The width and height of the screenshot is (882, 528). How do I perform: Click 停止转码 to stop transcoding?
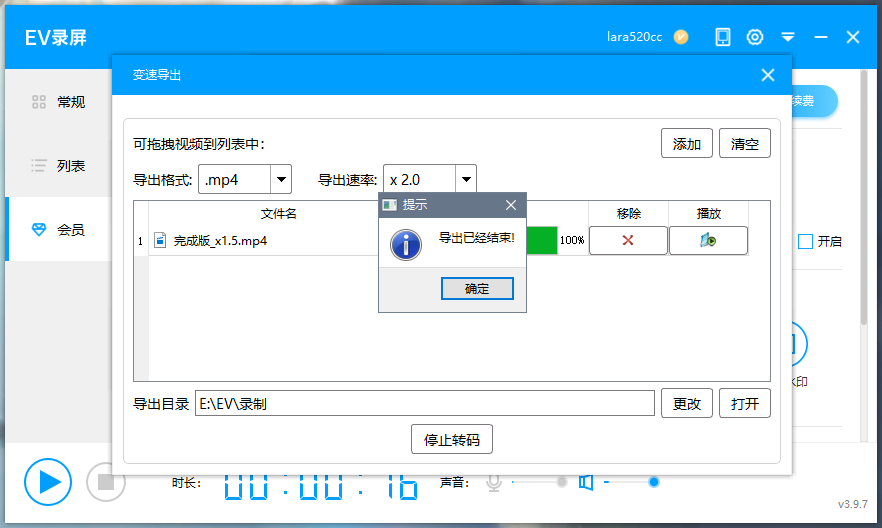(x=452, y=439)
